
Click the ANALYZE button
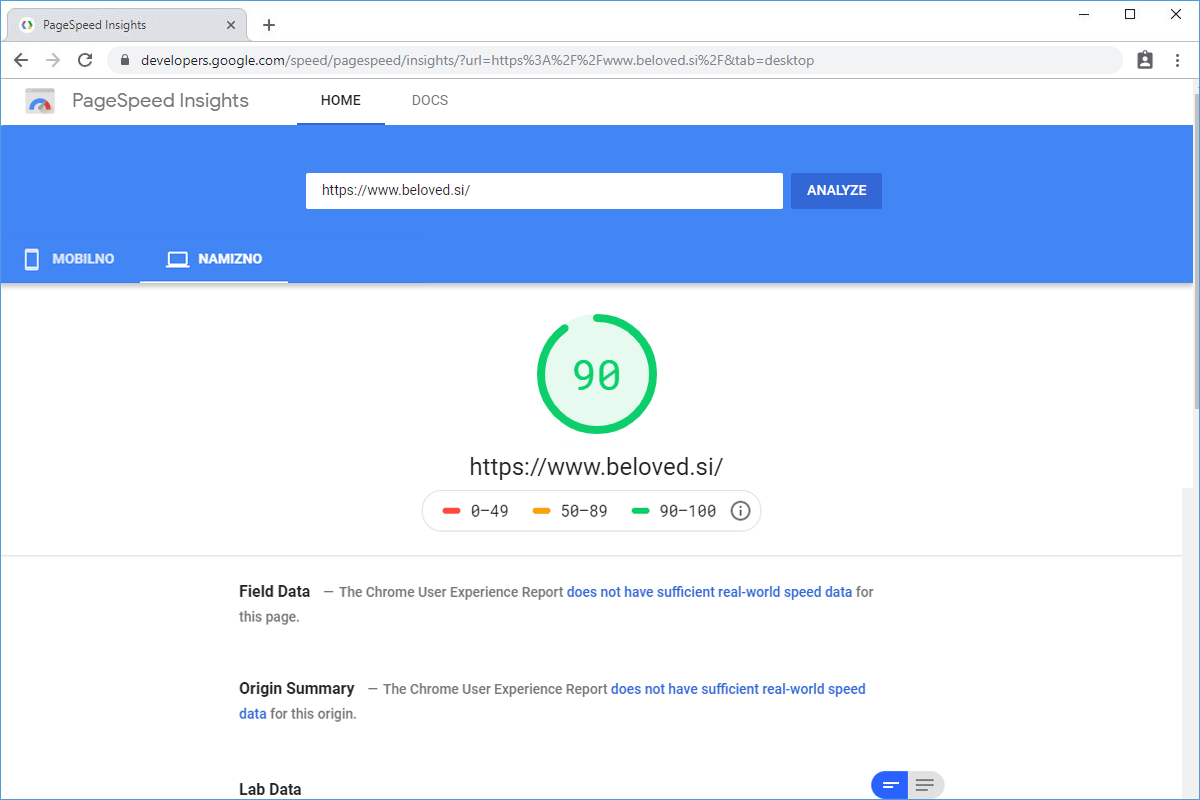click(836, 191)
